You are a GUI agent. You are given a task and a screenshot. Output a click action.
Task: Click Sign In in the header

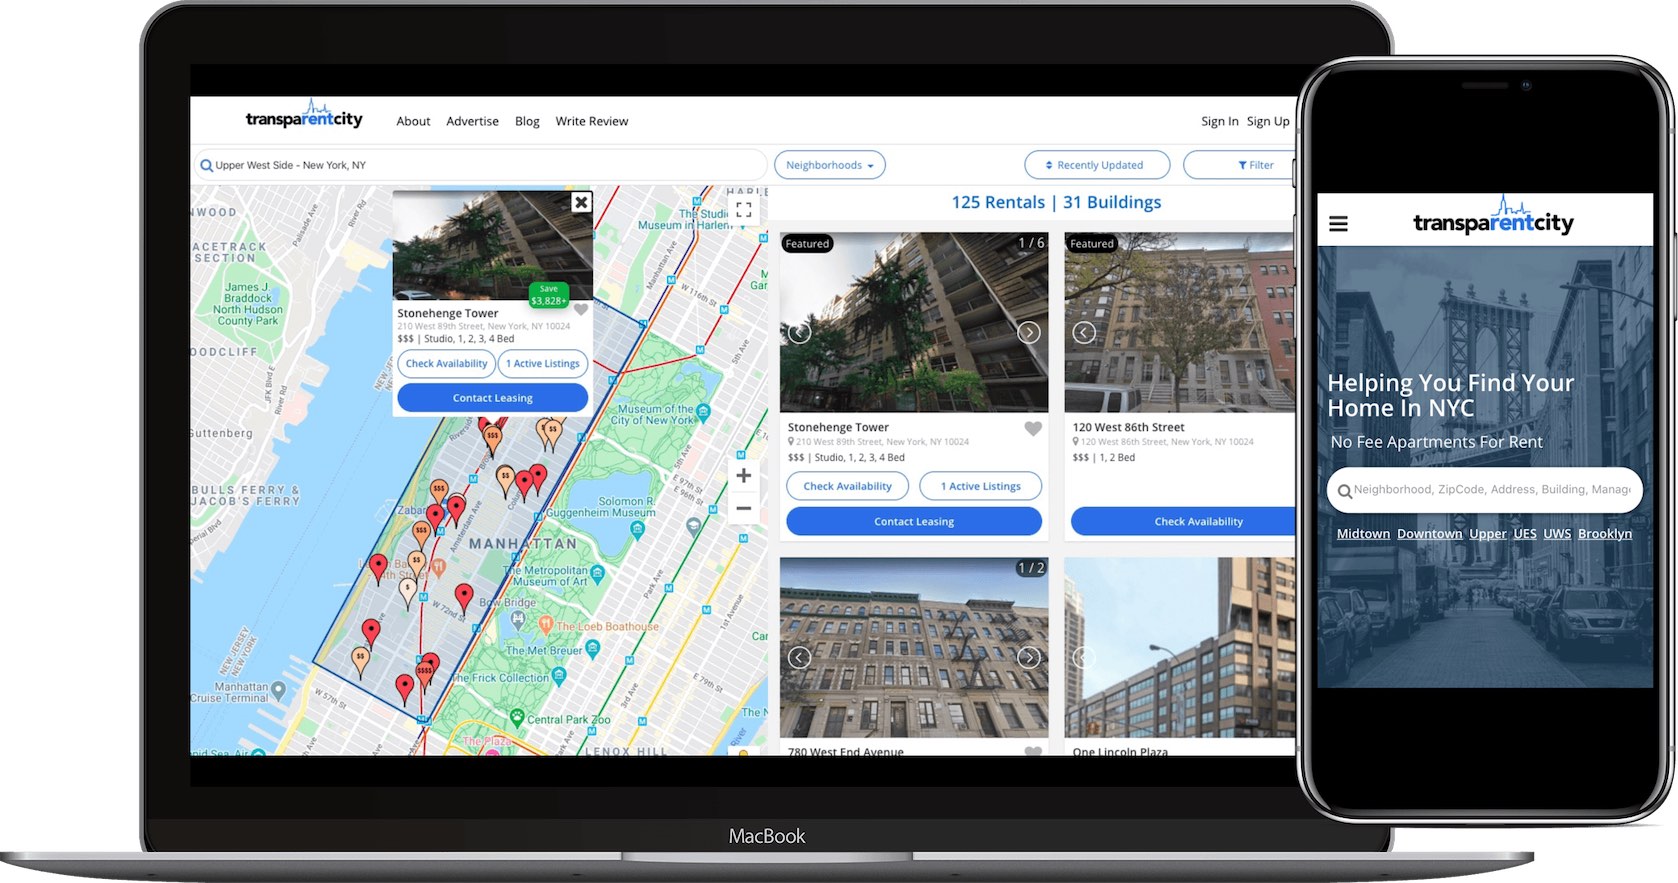click(1220, 121)
